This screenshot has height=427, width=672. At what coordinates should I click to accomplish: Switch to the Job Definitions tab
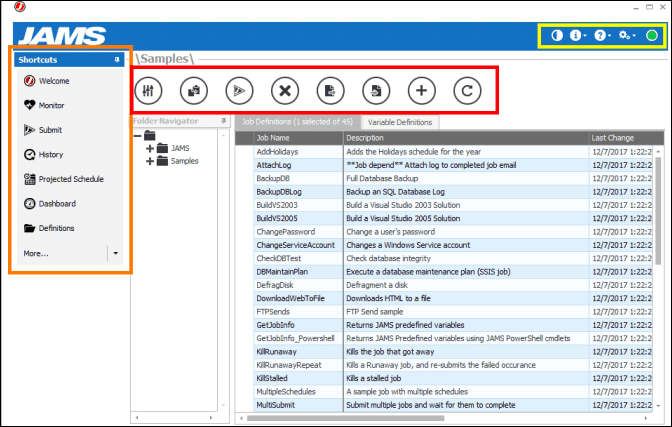pos(297,122)
